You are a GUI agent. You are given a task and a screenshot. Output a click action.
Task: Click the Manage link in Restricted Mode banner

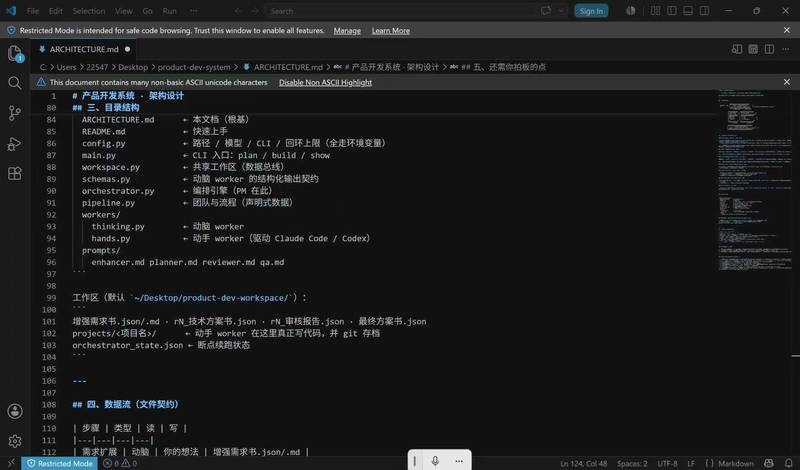pos(347,31)
